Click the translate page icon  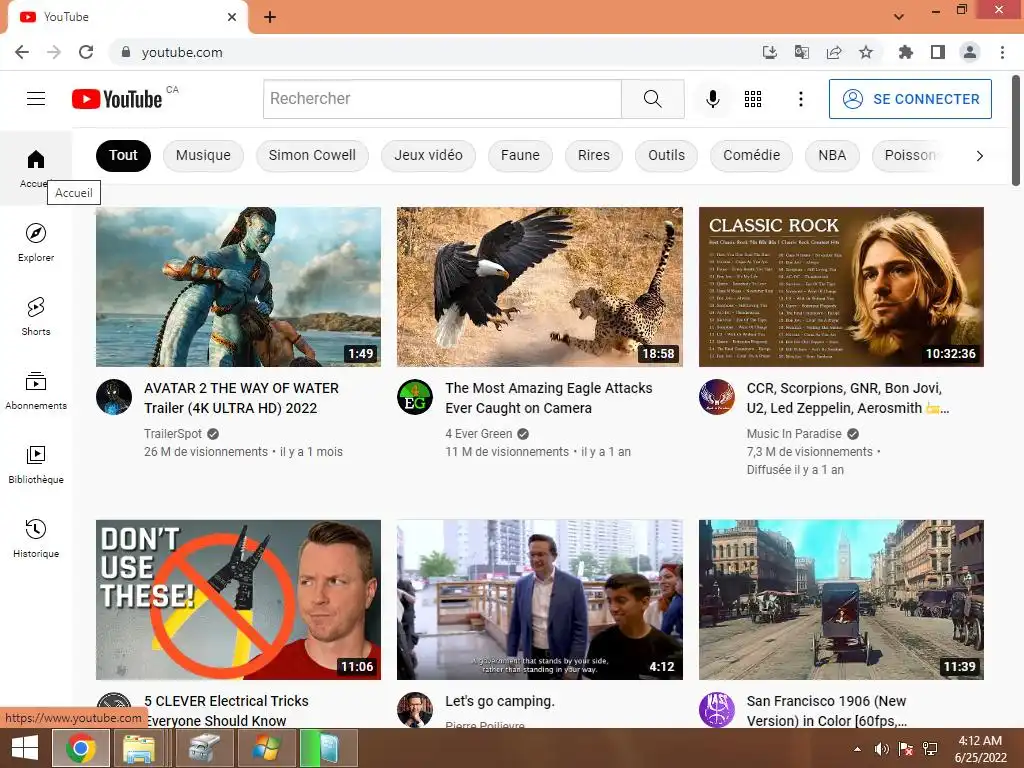(801, 52)
